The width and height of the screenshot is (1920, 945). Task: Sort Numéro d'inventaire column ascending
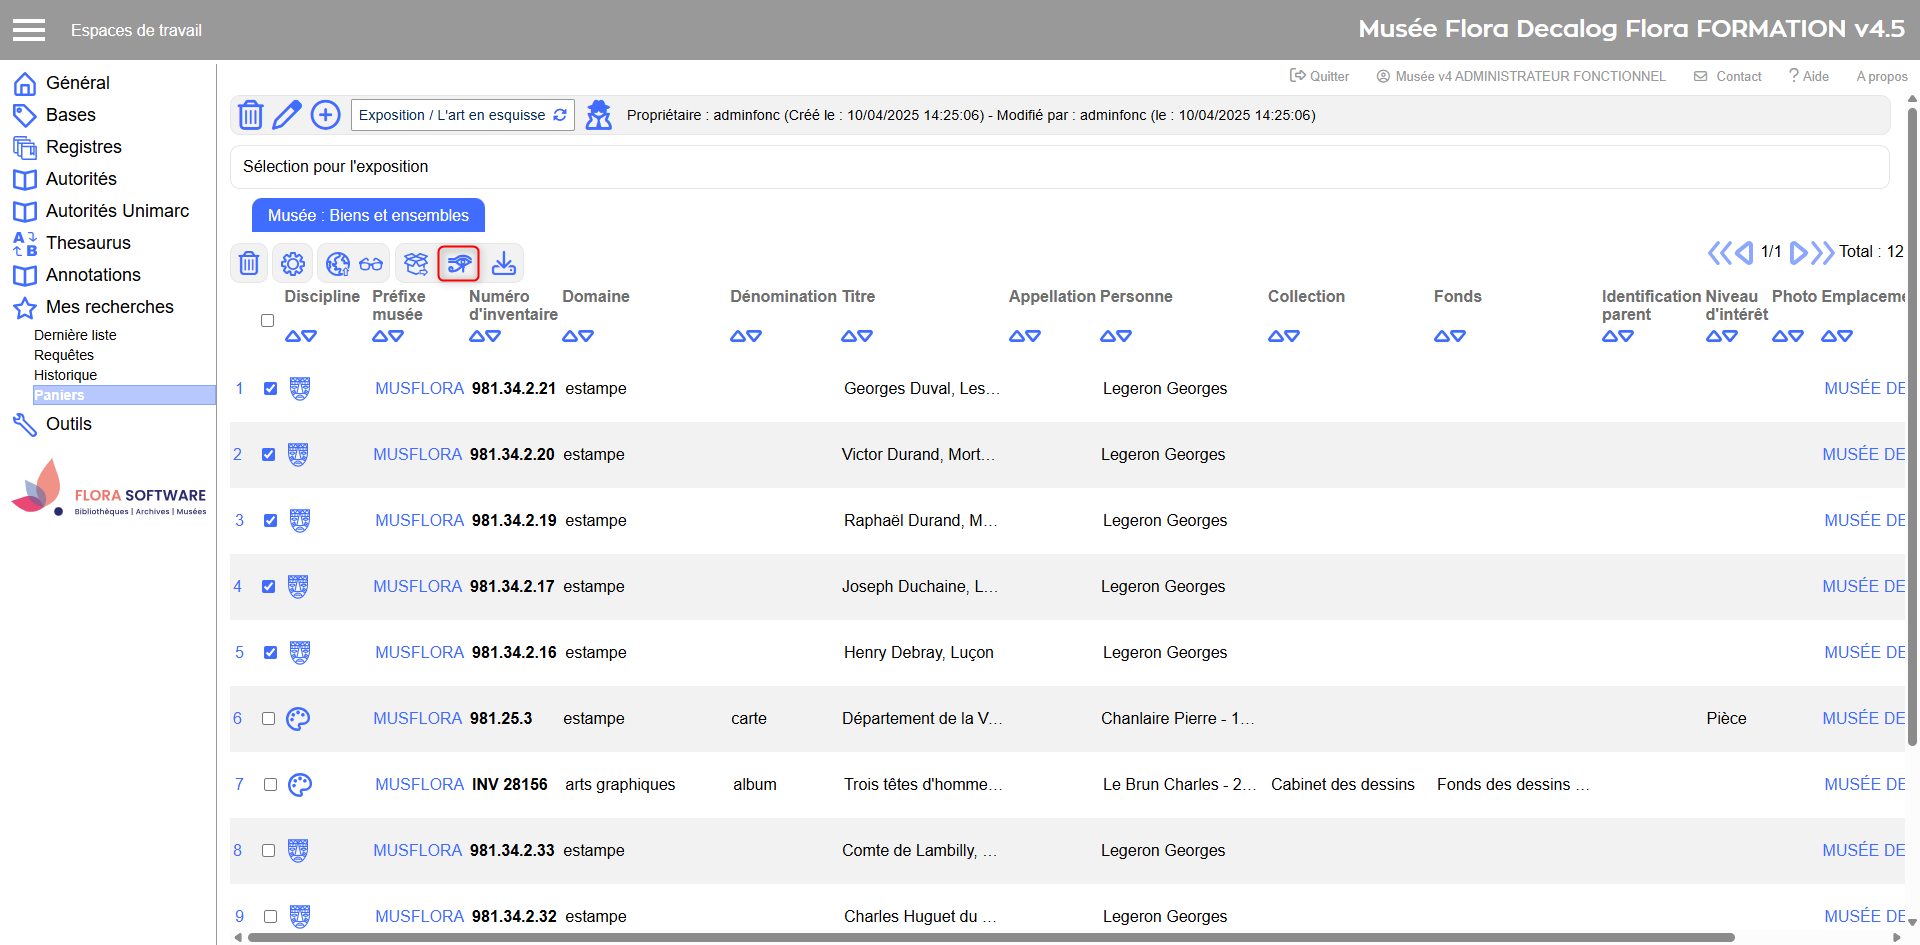pos(477,337)
